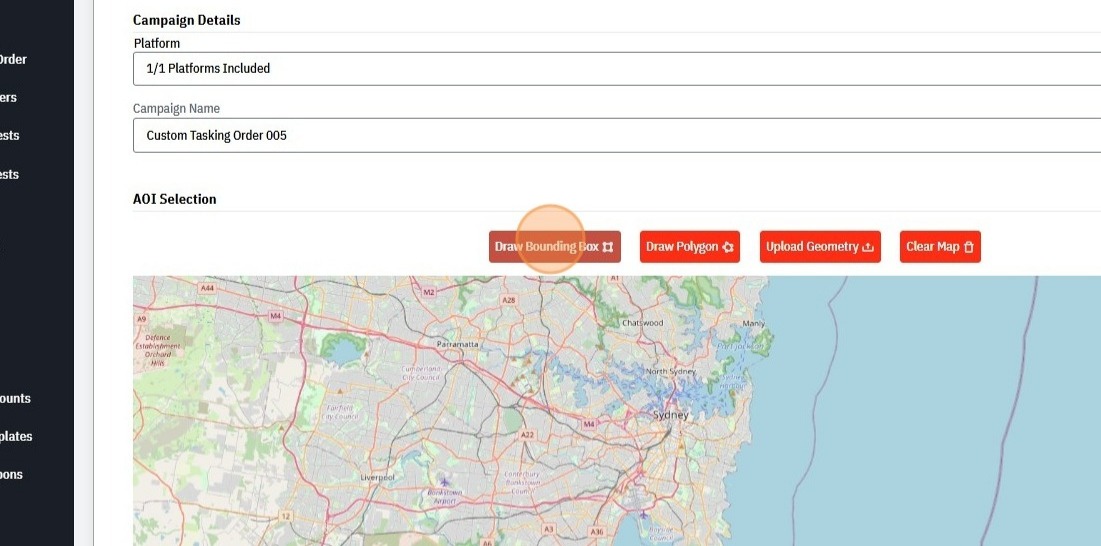Click the Manly label on the map
1101x546 pixels.
tap(753, 324)
